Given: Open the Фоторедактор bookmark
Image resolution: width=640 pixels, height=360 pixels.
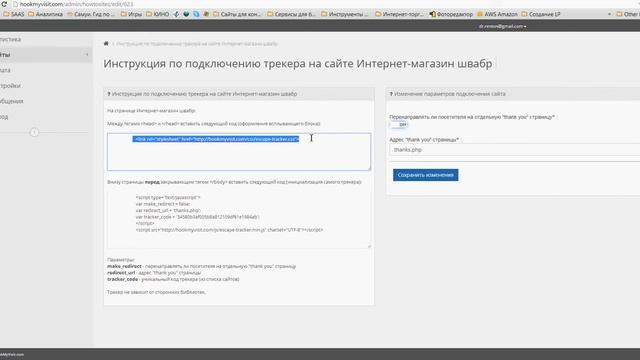Looking at the screenshot, I should (x=451, y=14).
